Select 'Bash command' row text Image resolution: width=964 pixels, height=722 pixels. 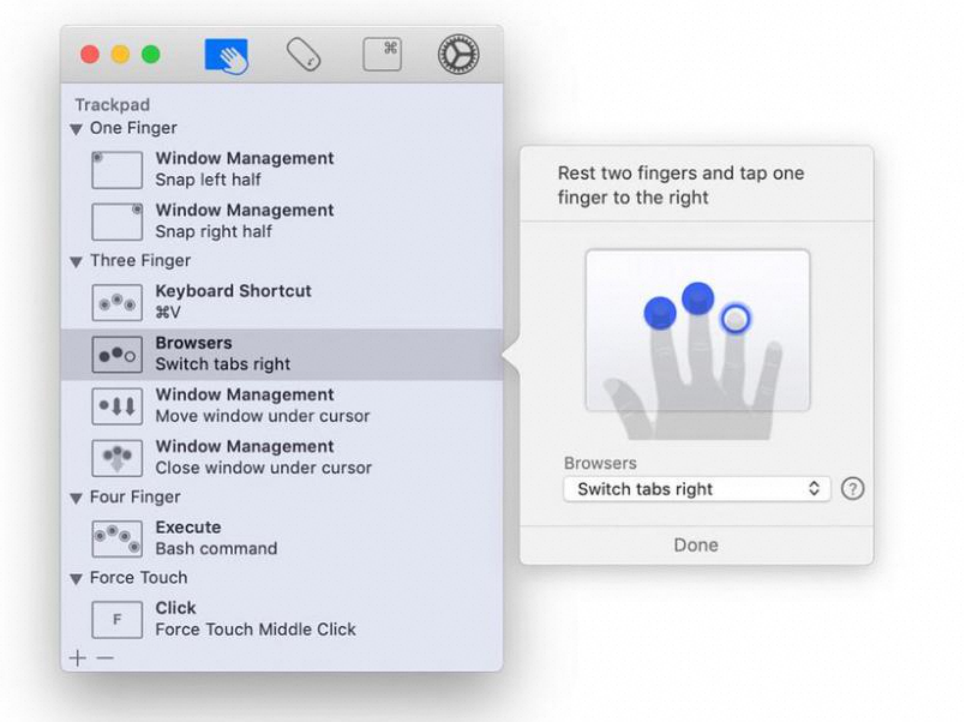tap(216, 548)
